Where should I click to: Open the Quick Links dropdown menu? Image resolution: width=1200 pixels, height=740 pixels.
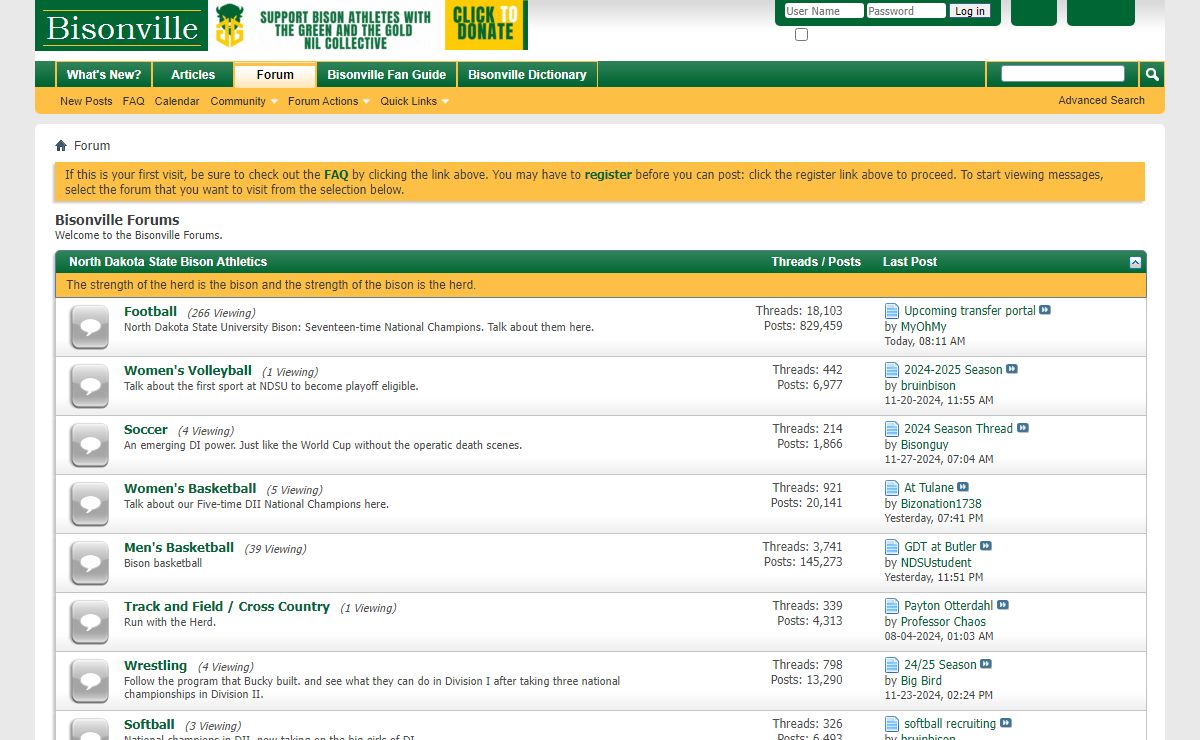(414, 101)
